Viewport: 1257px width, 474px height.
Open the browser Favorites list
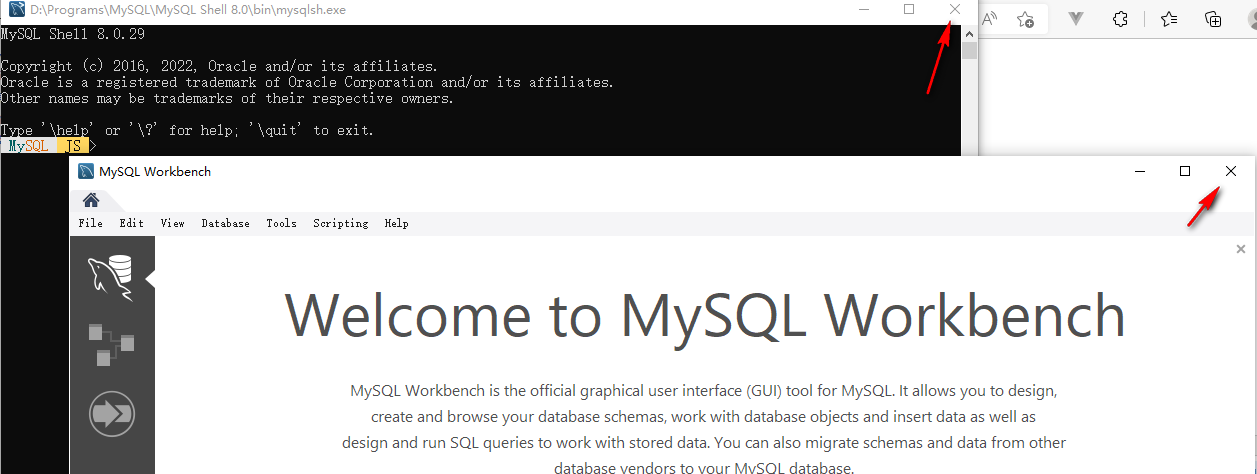(x=1169, y=19)
